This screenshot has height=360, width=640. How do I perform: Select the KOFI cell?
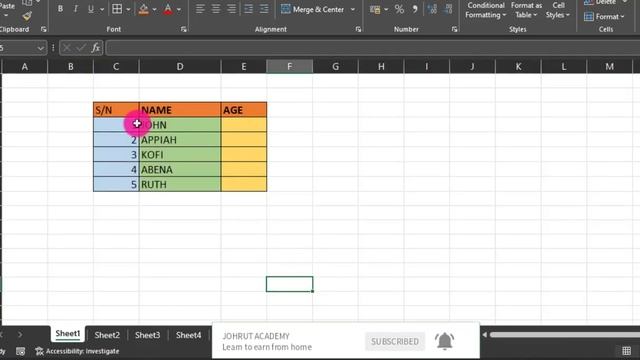pos(180,155)
